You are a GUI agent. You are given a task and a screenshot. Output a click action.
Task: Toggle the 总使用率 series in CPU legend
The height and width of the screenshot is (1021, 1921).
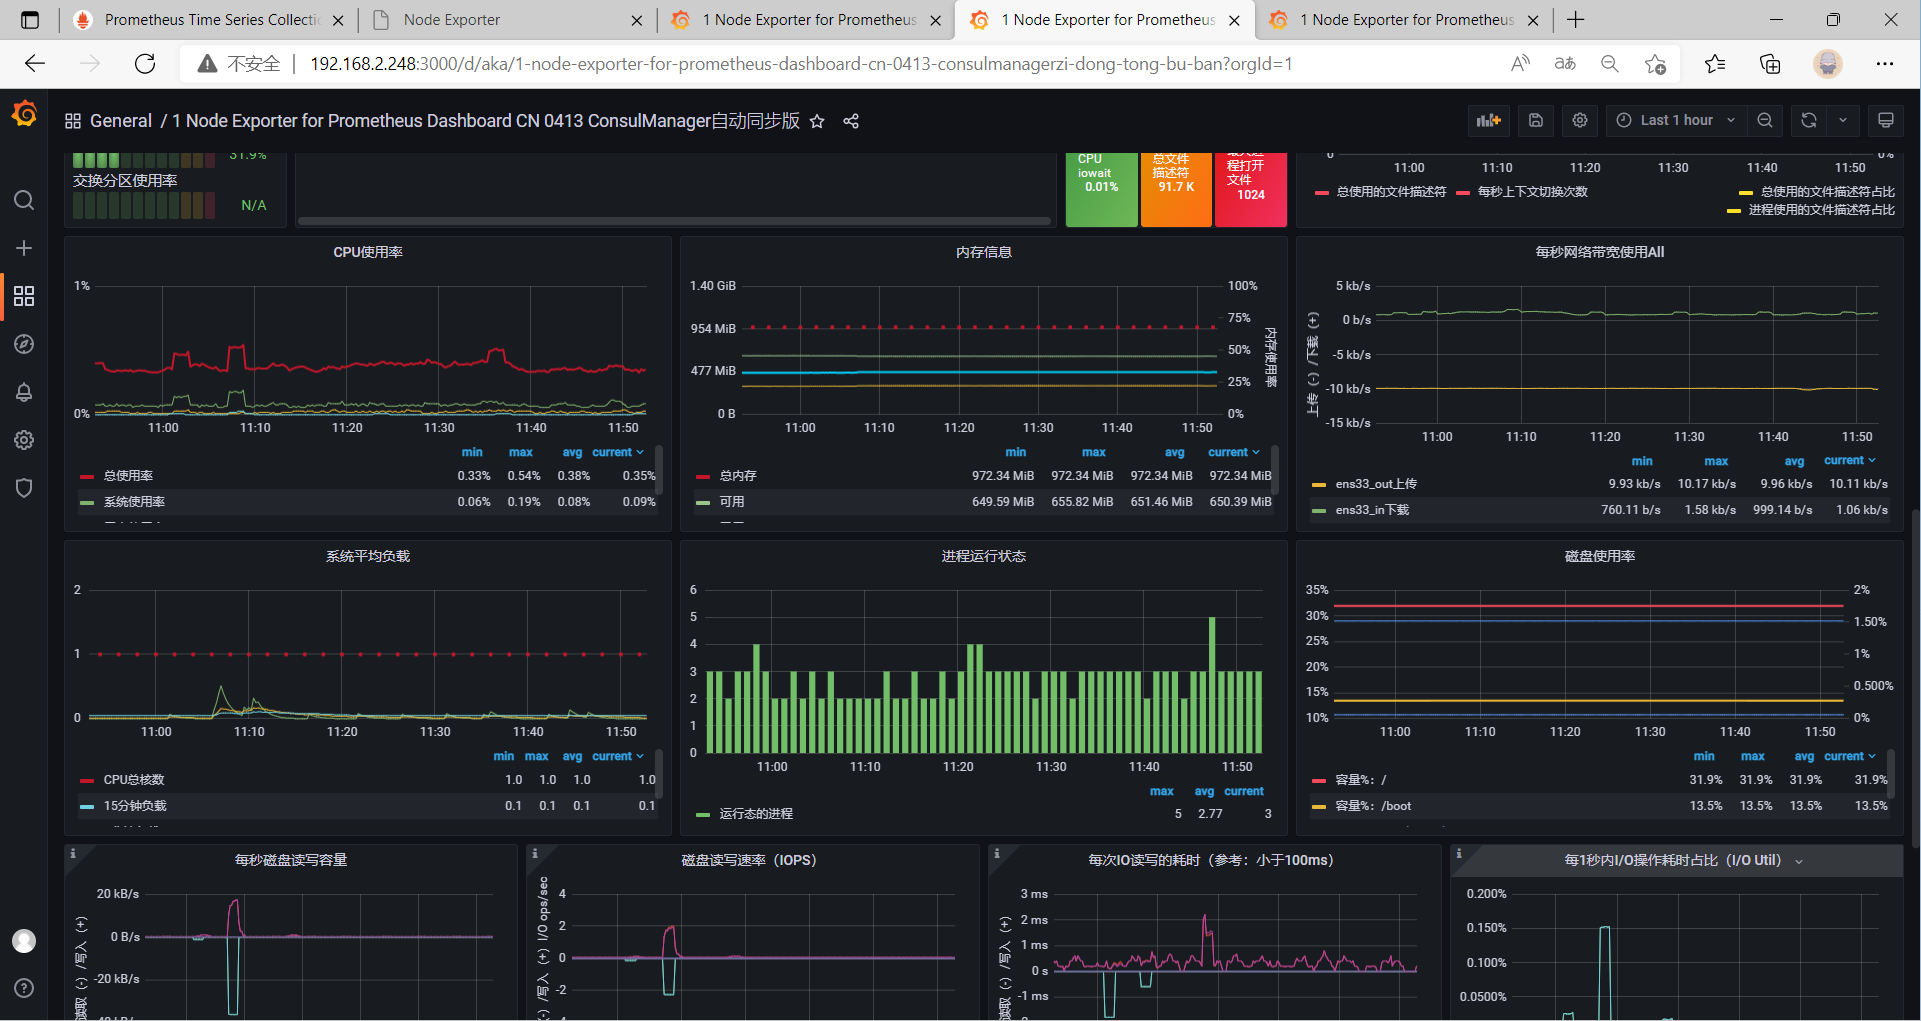128,476
